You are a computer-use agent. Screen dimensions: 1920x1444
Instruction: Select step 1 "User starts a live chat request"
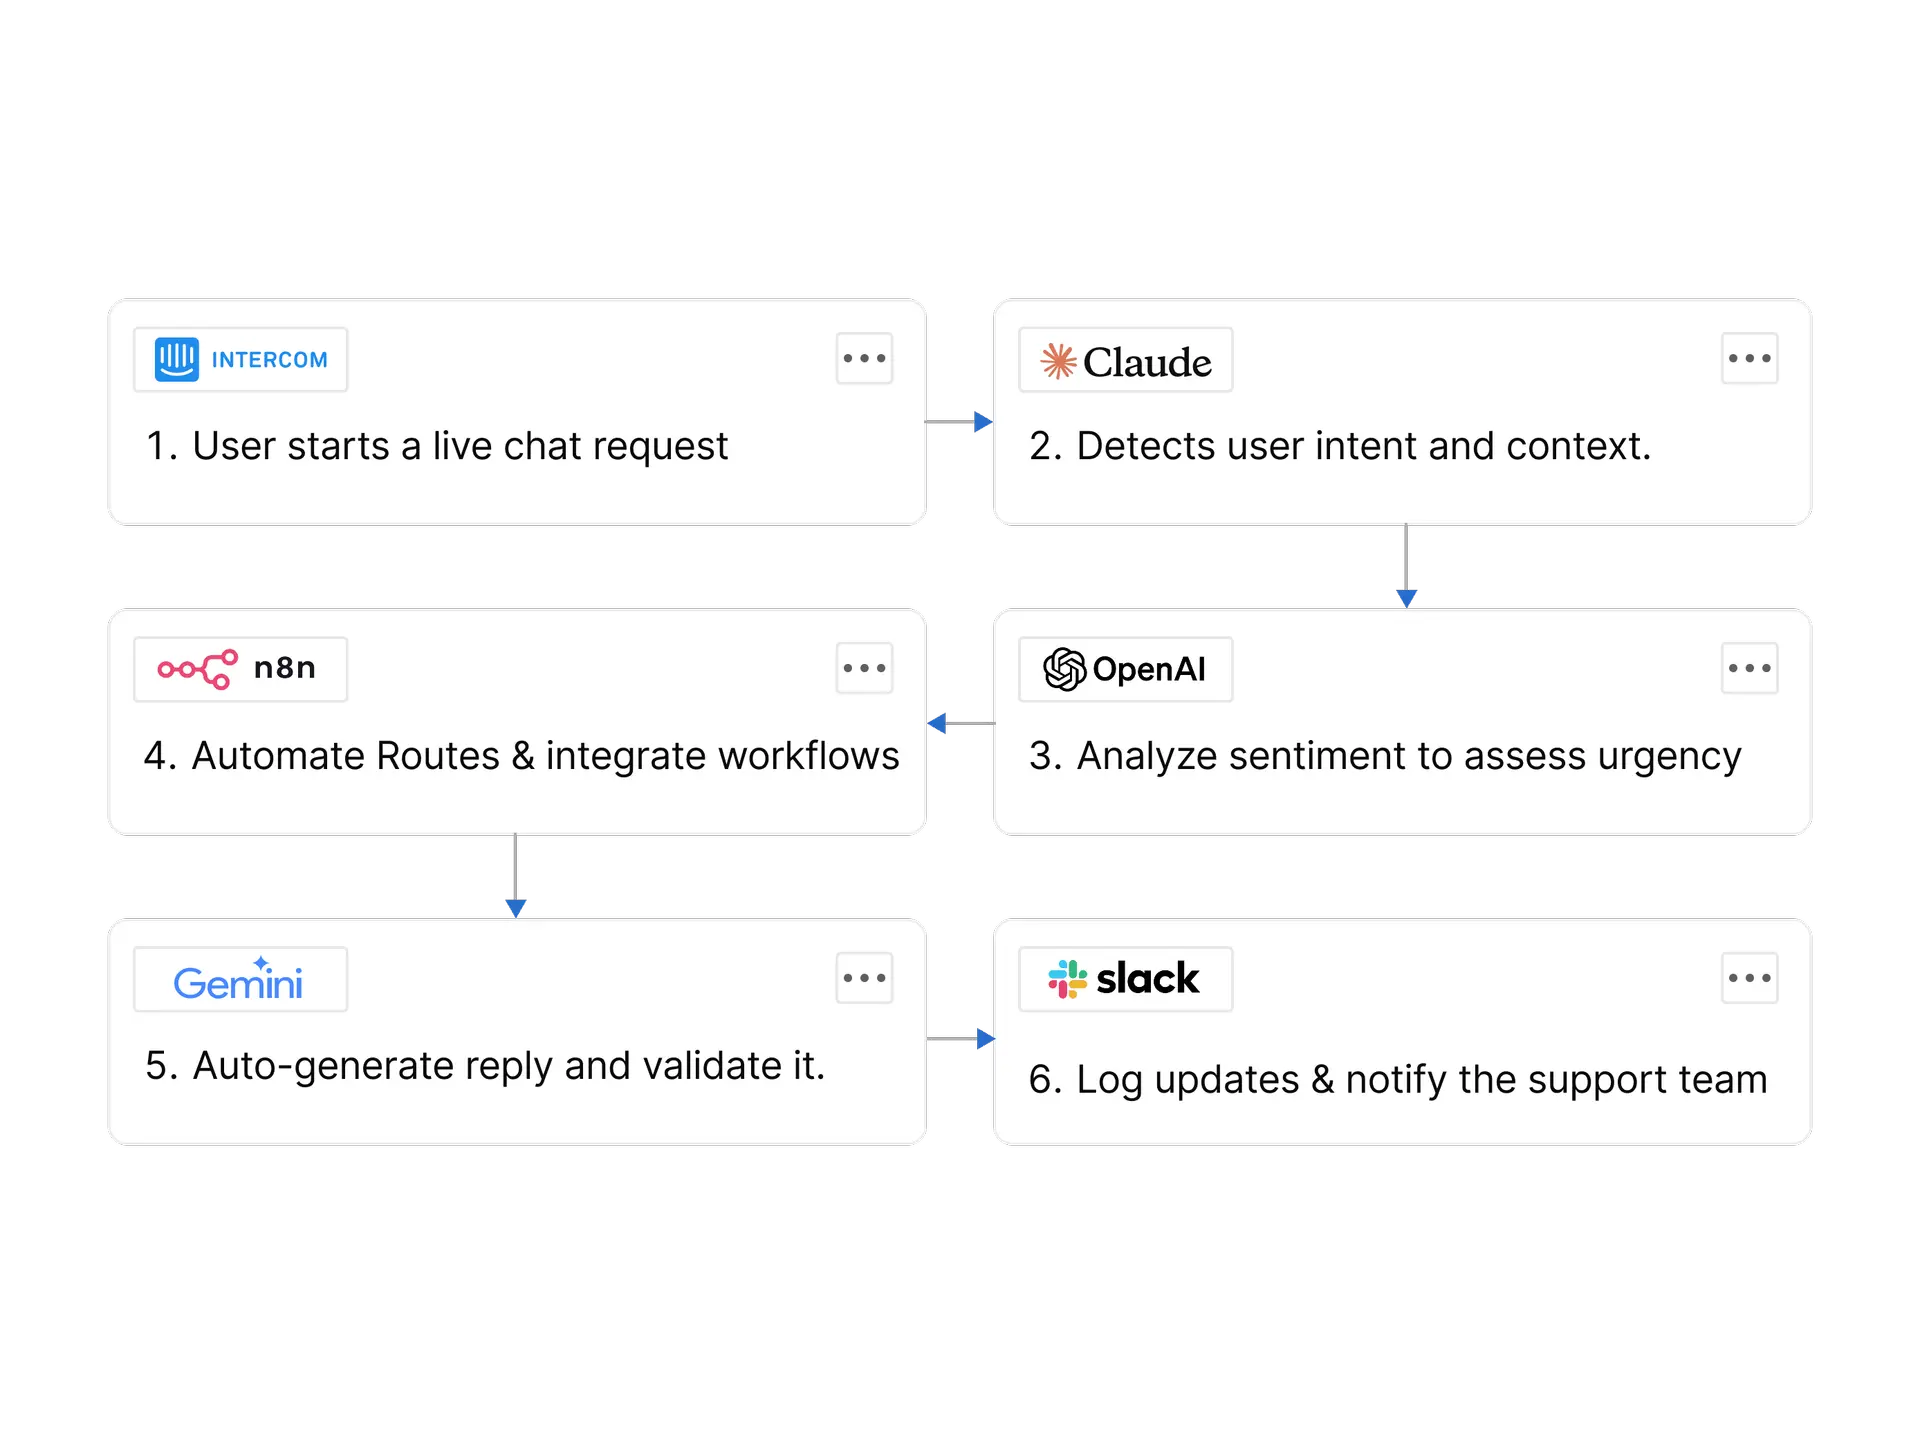point(437,446)
